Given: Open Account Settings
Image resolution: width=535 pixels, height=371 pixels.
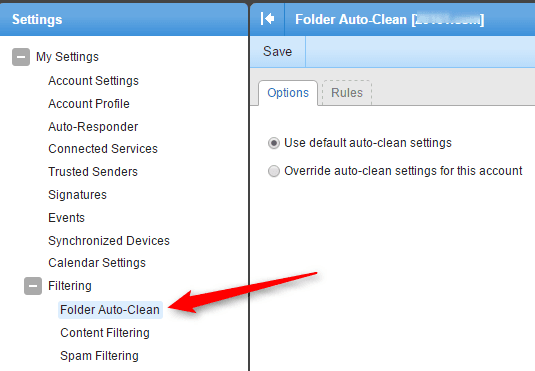Looking at the screenshot, I should pos(93,81).
